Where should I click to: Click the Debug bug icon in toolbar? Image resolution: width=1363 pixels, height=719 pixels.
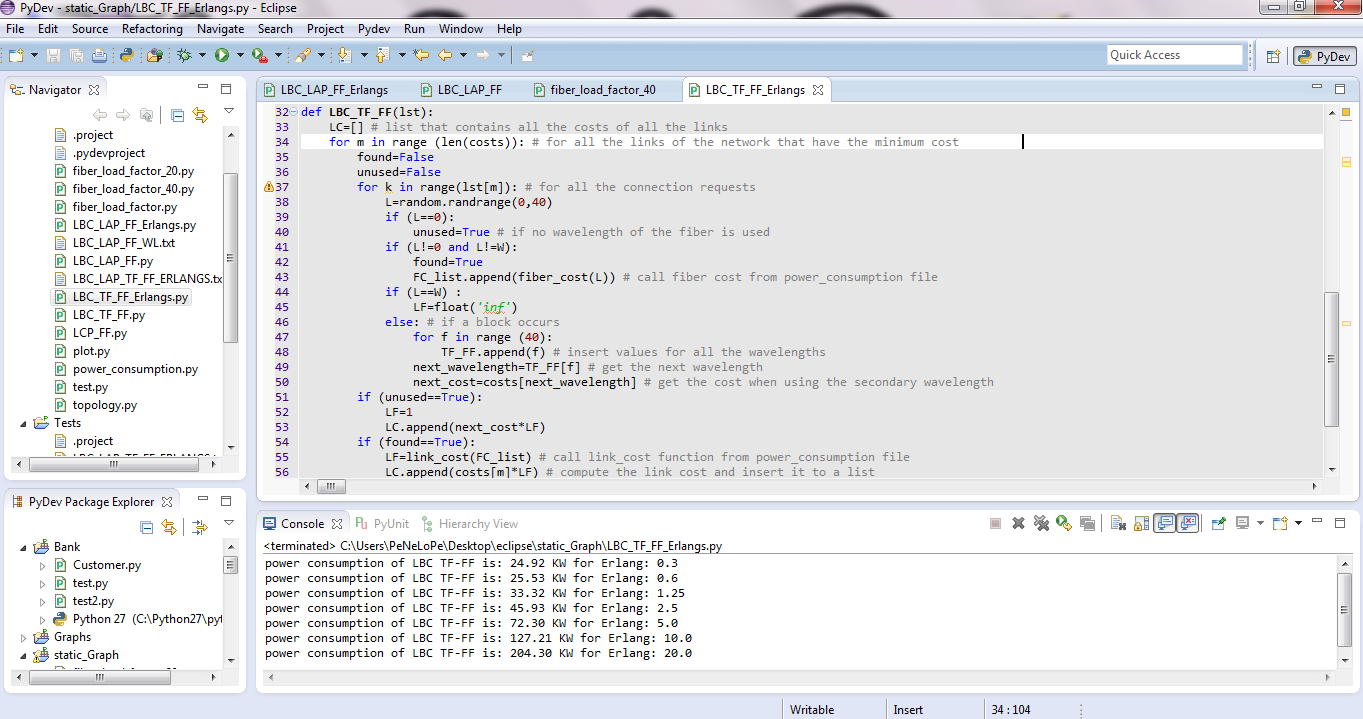click(185, 55)
